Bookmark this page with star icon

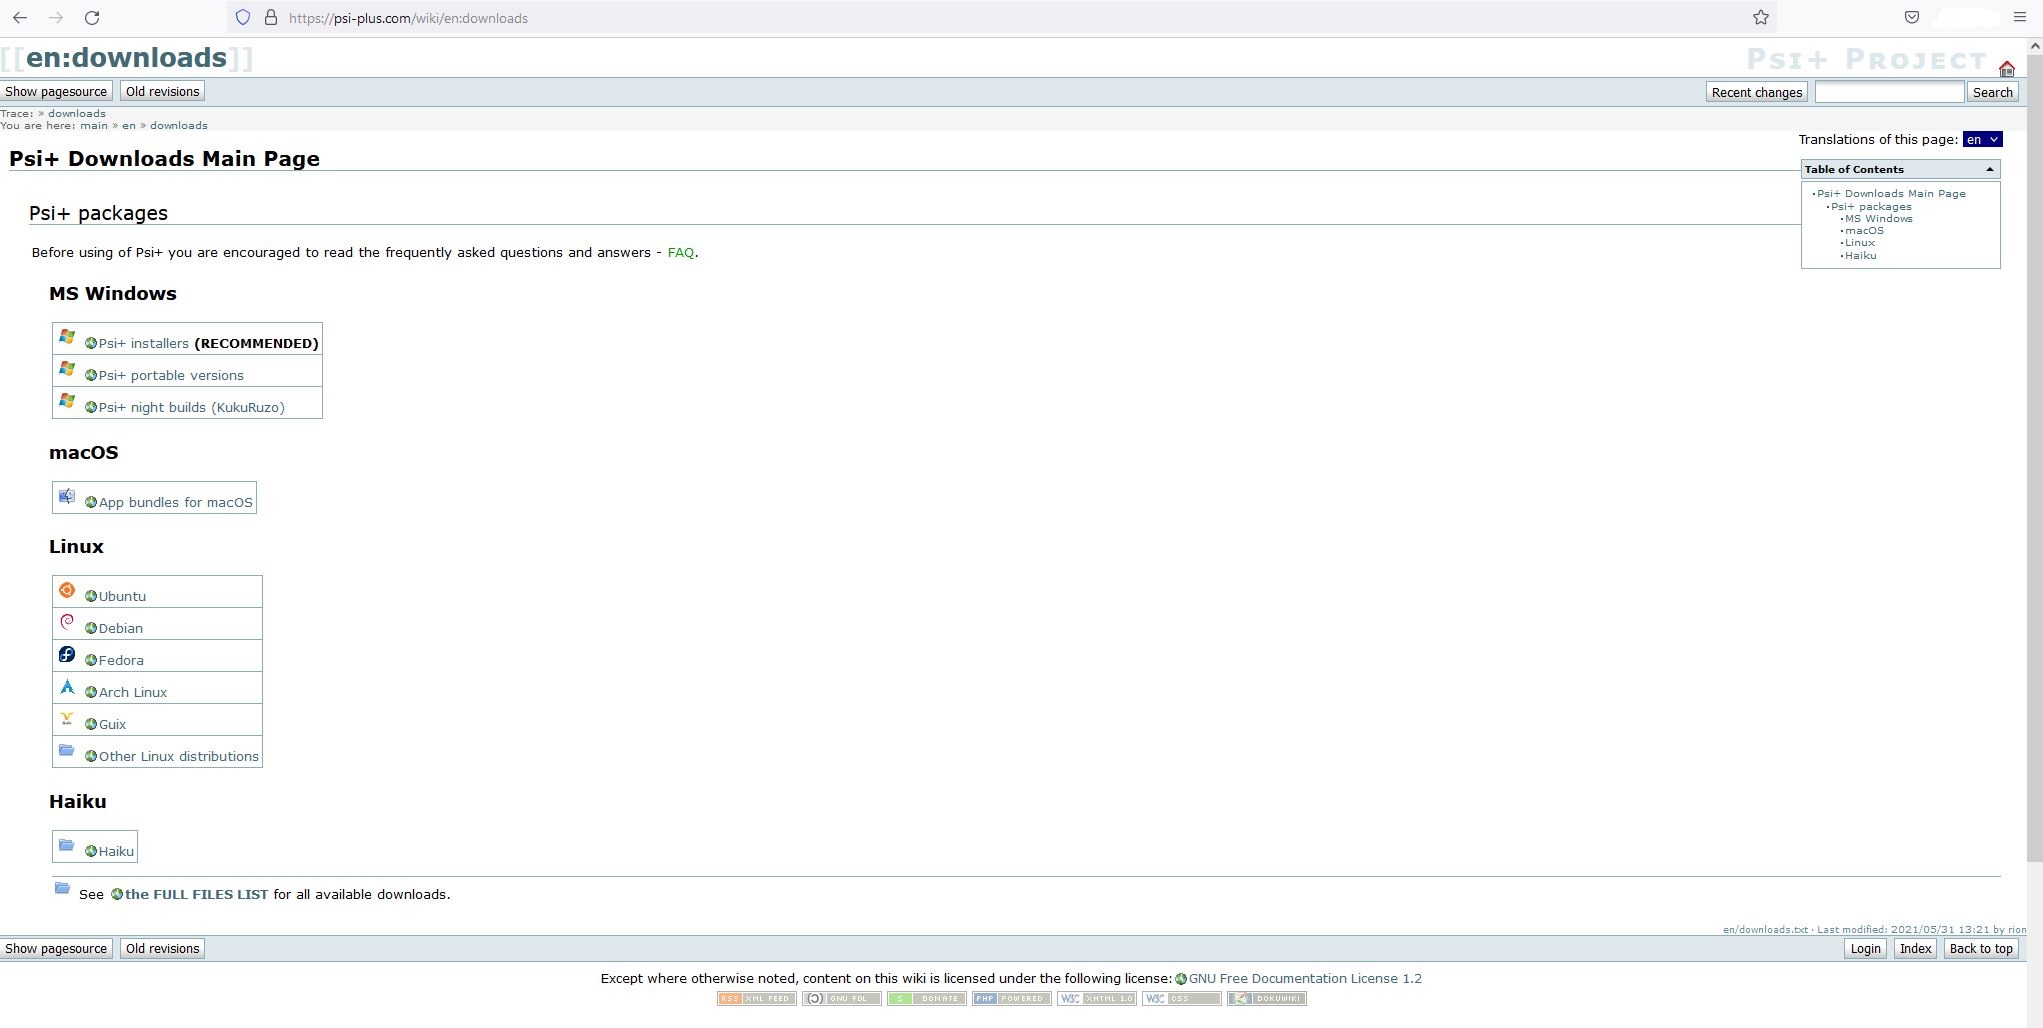[1760, 18]
